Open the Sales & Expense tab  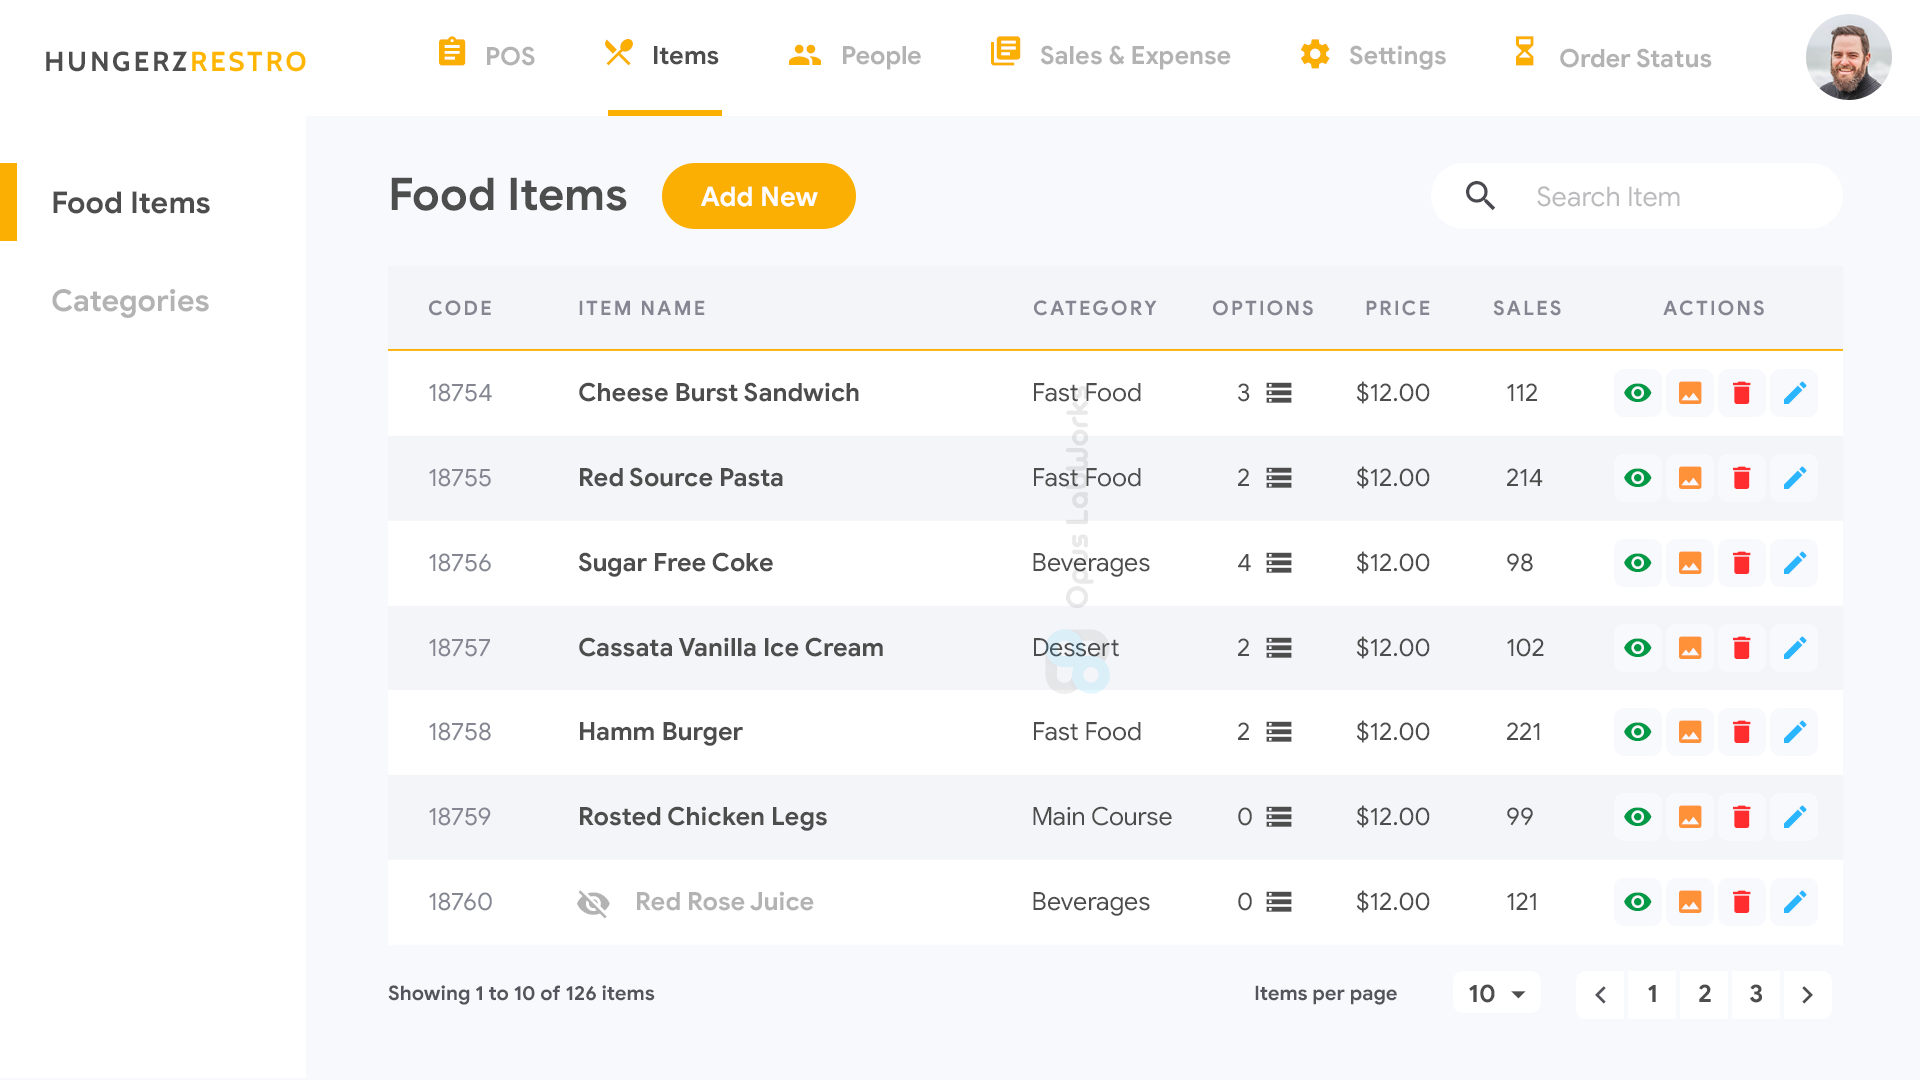(1110, 56)
